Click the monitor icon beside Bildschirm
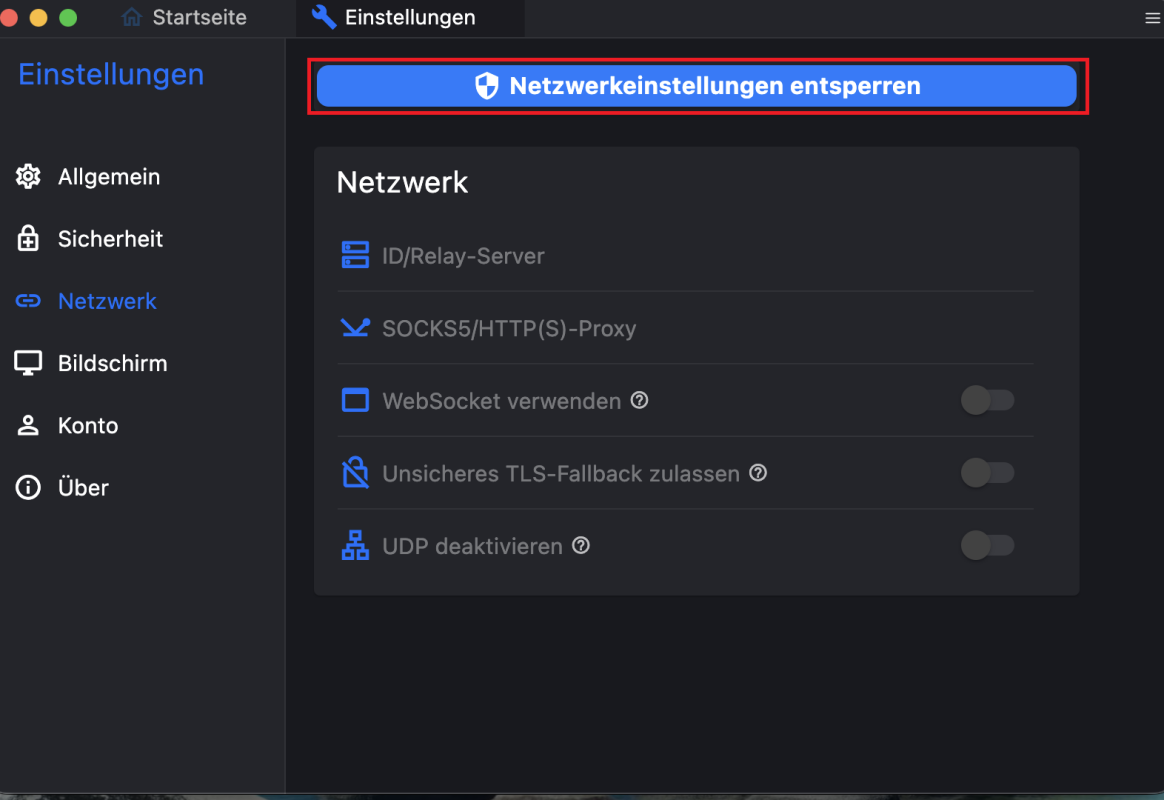 tap(28, 363)
